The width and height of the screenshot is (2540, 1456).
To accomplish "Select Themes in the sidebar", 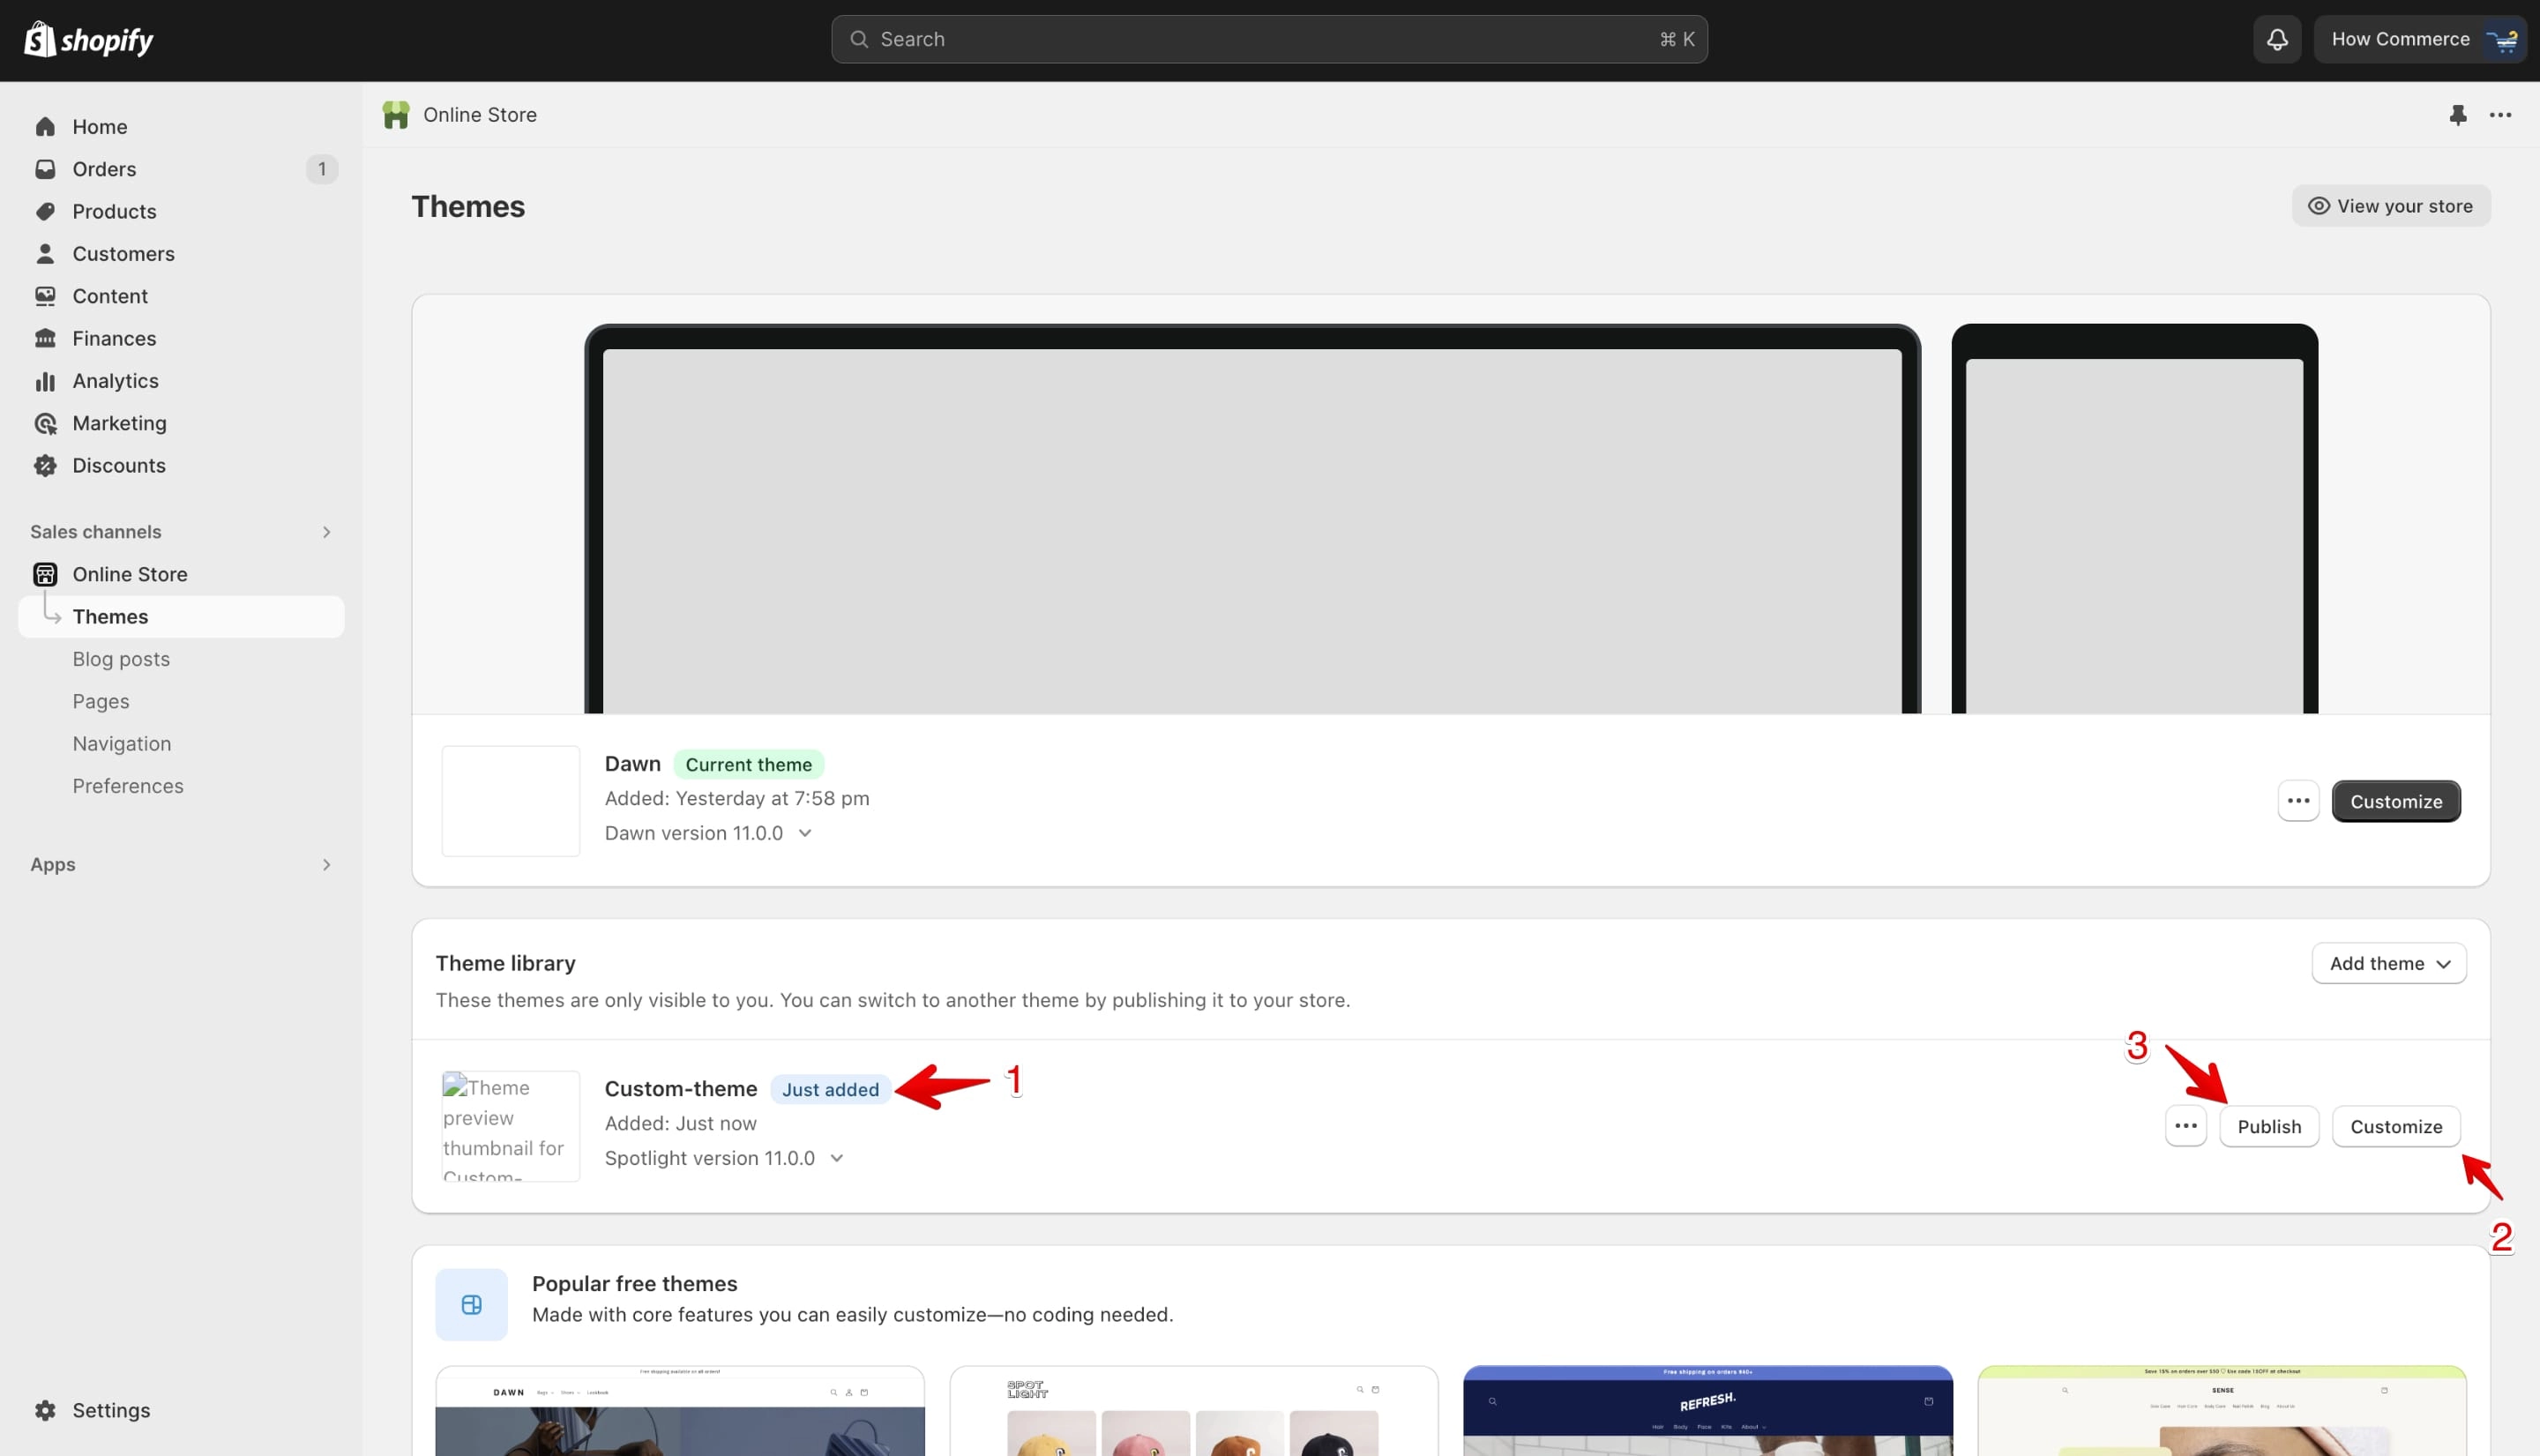I will coord(181,617).
